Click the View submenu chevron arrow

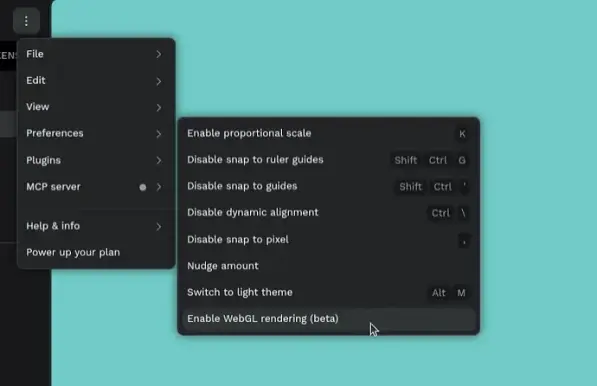[159, 108]
